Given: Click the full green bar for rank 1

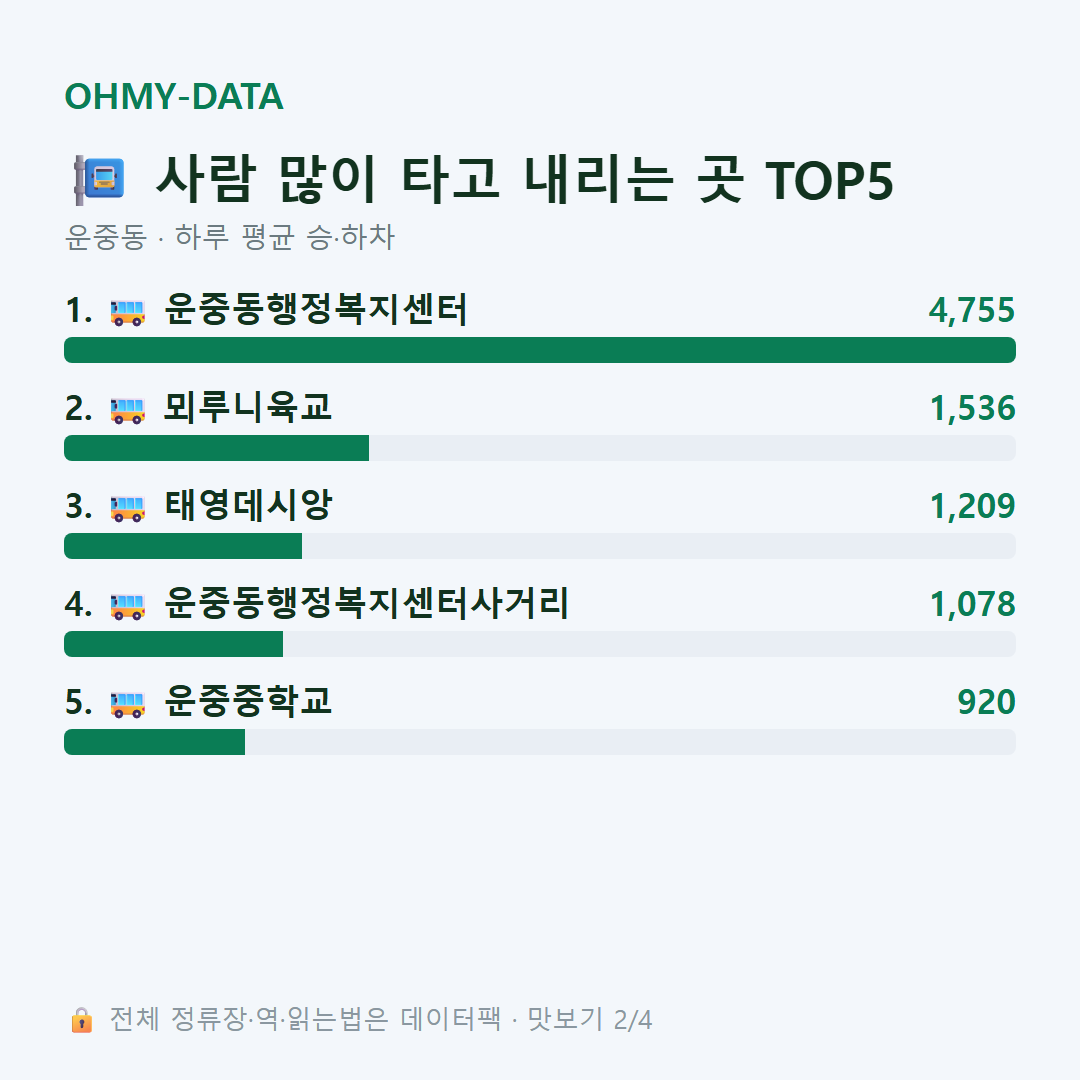Looking at the screenshot, I should [x=540, y=350].
